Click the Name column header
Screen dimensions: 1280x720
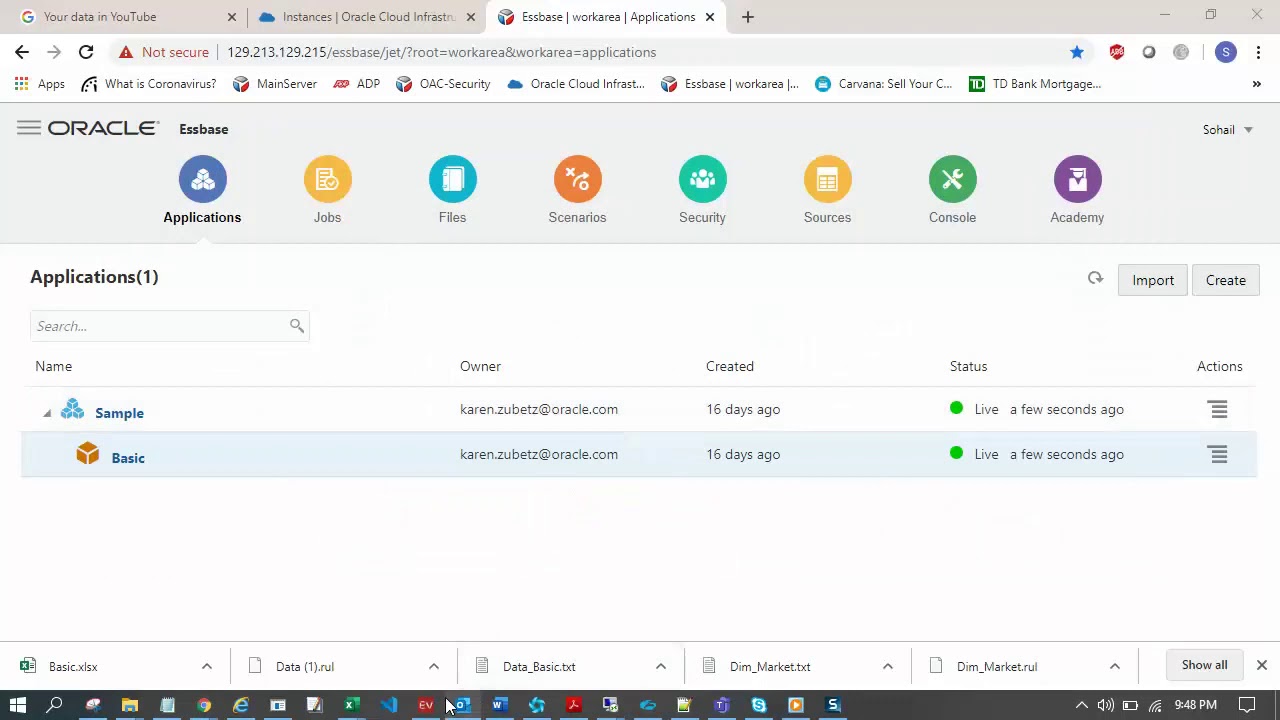click(54, 366)
